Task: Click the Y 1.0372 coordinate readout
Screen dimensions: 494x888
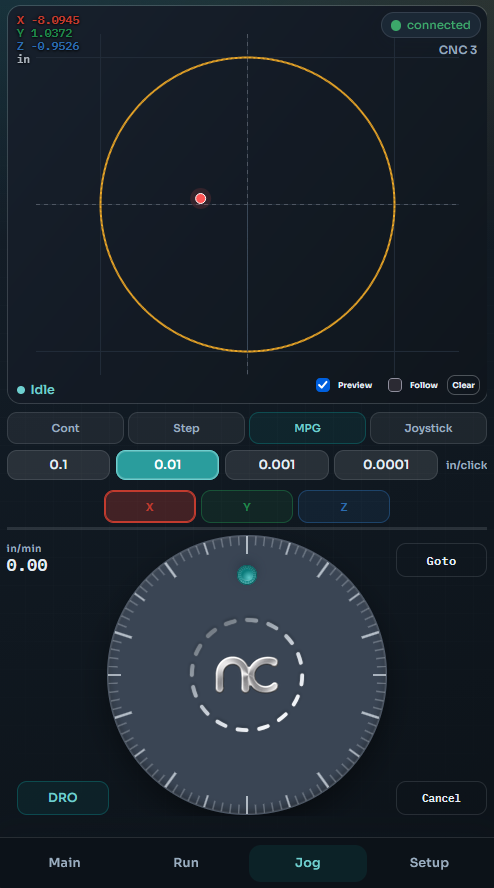Action: pyautogui.click(x=44, y=33)
